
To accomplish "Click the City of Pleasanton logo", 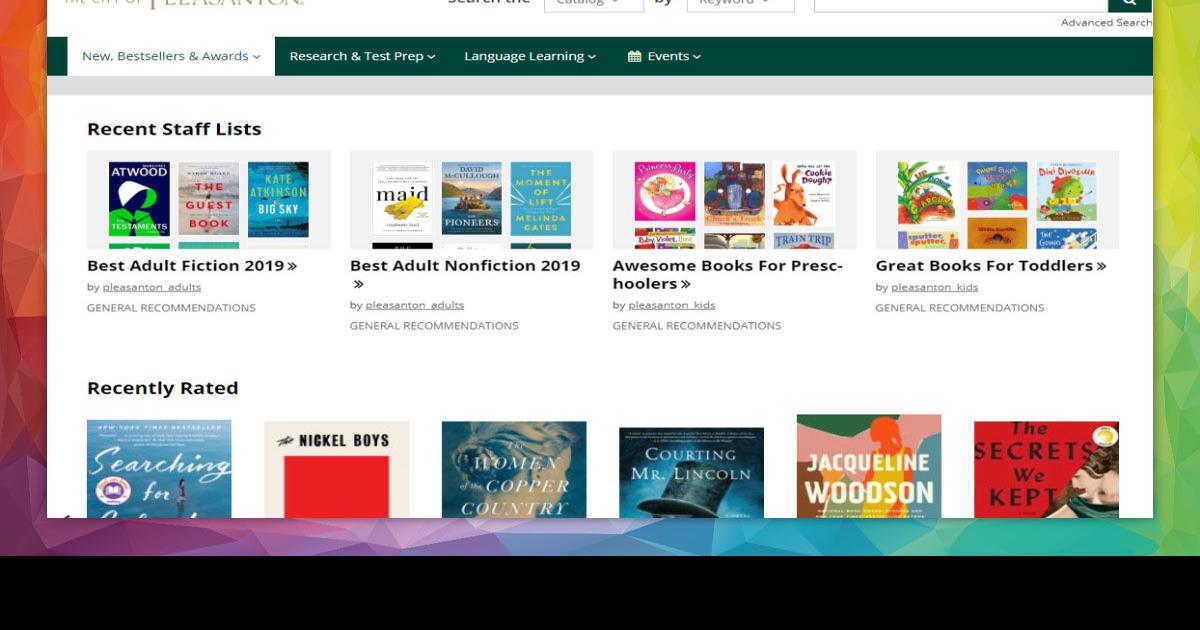I will tap(184, 4).
